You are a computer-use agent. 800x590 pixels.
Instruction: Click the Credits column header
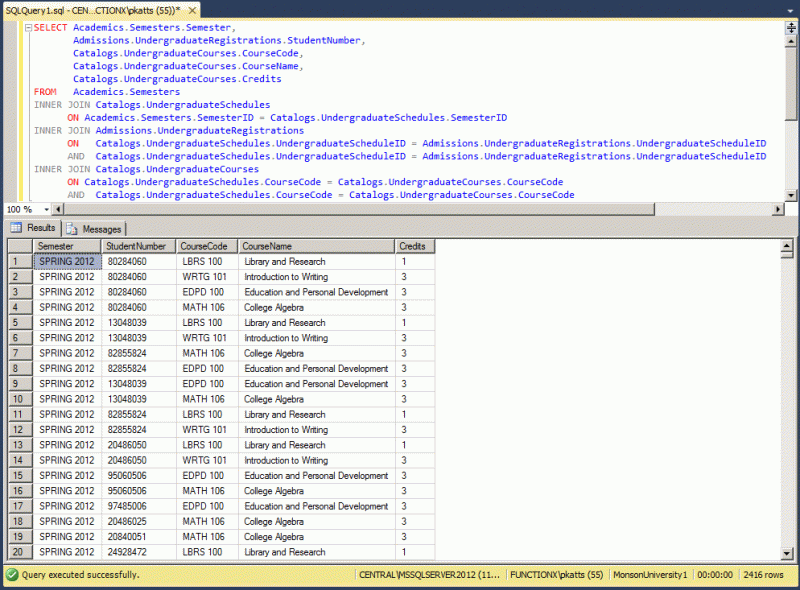[414, 246]
